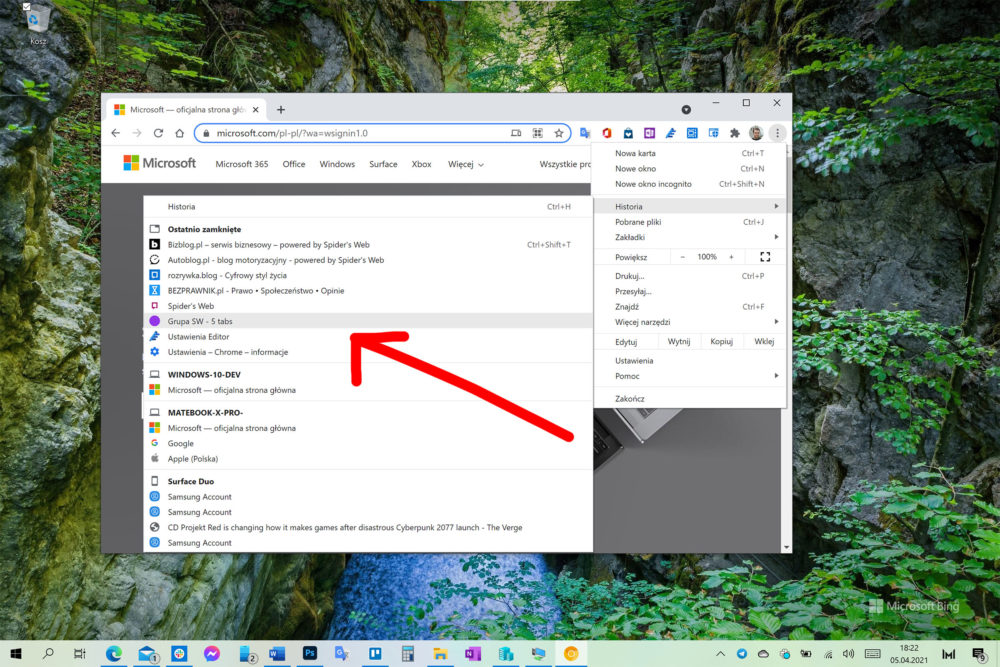Click the Microsoft Editor extension icon in toolbar
The width and height of the screenshot is (1000, 667).
click(670, 133)
